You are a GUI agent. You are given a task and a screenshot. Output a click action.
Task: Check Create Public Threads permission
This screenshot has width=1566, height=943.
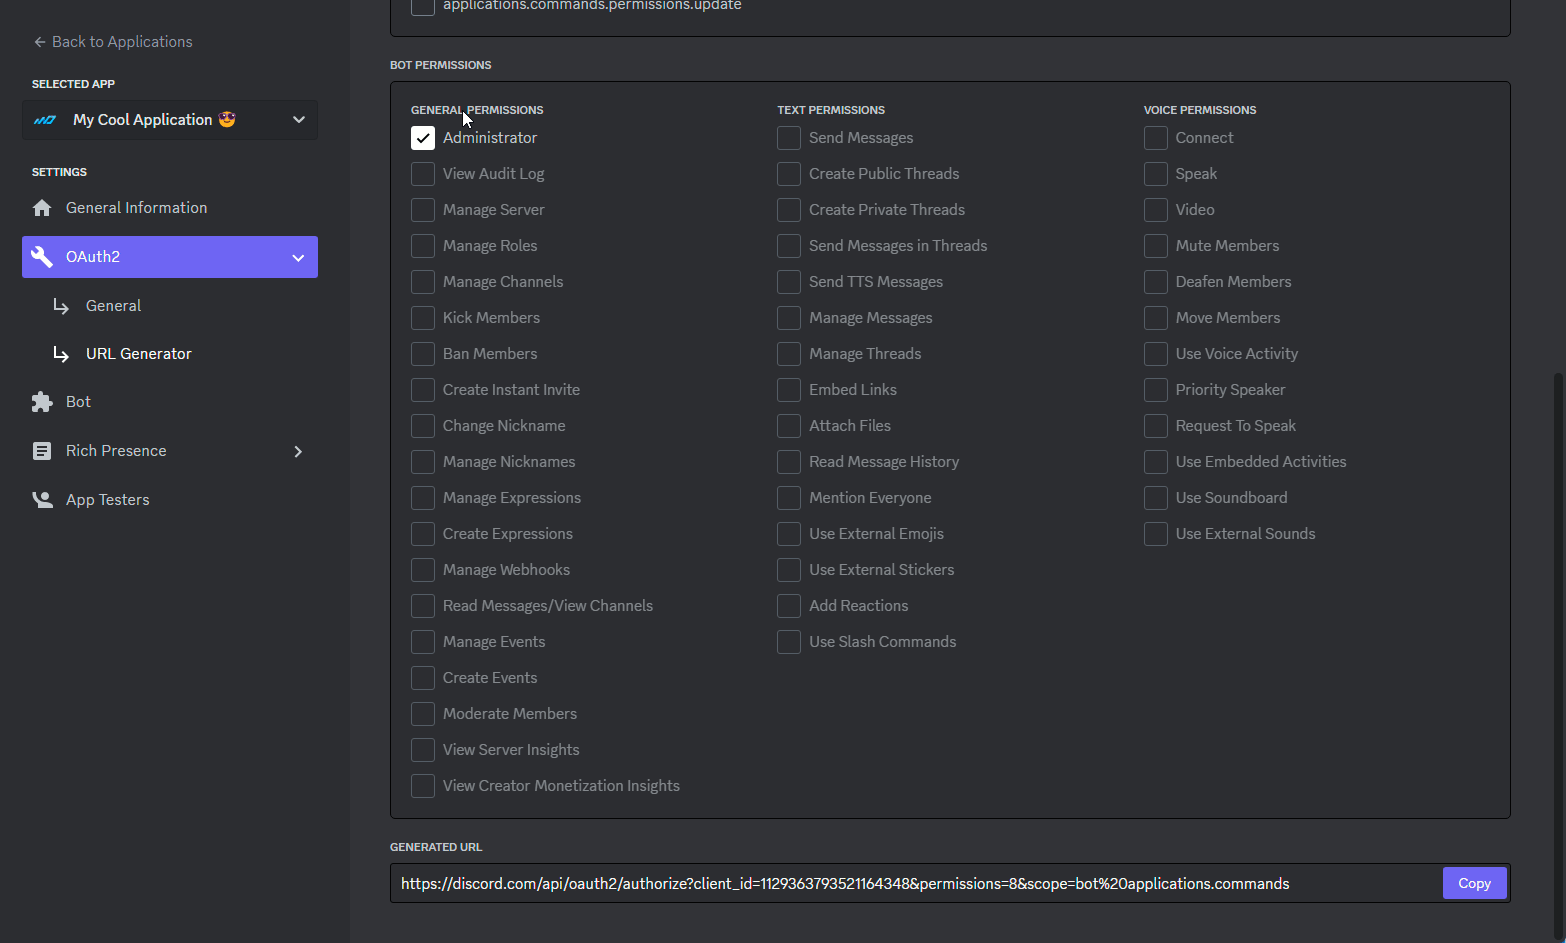pos(789,174)
